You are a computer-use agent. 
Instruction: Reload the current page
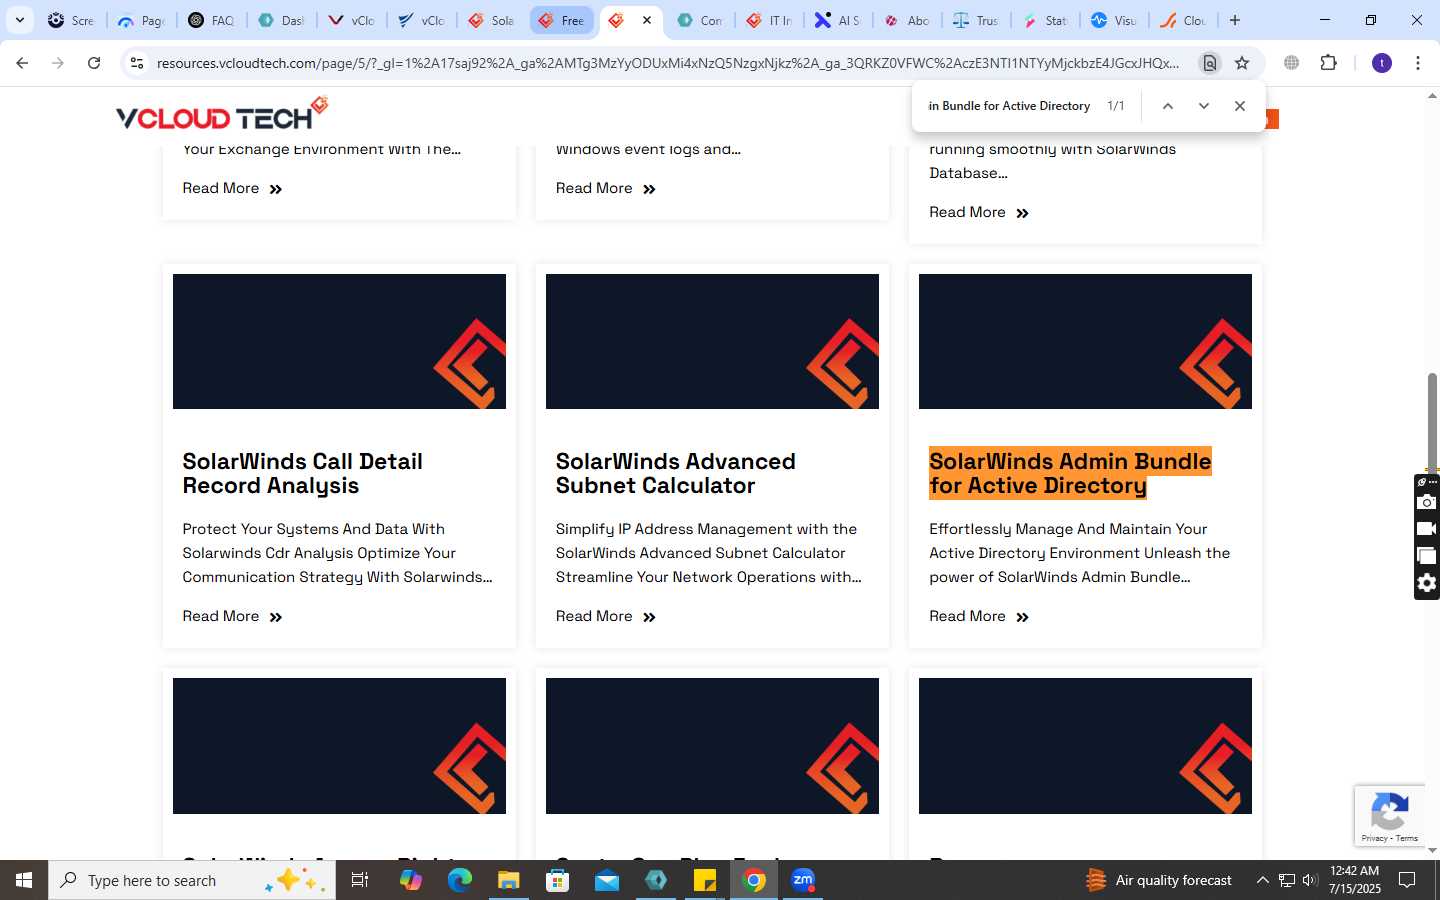pos(94,63)
